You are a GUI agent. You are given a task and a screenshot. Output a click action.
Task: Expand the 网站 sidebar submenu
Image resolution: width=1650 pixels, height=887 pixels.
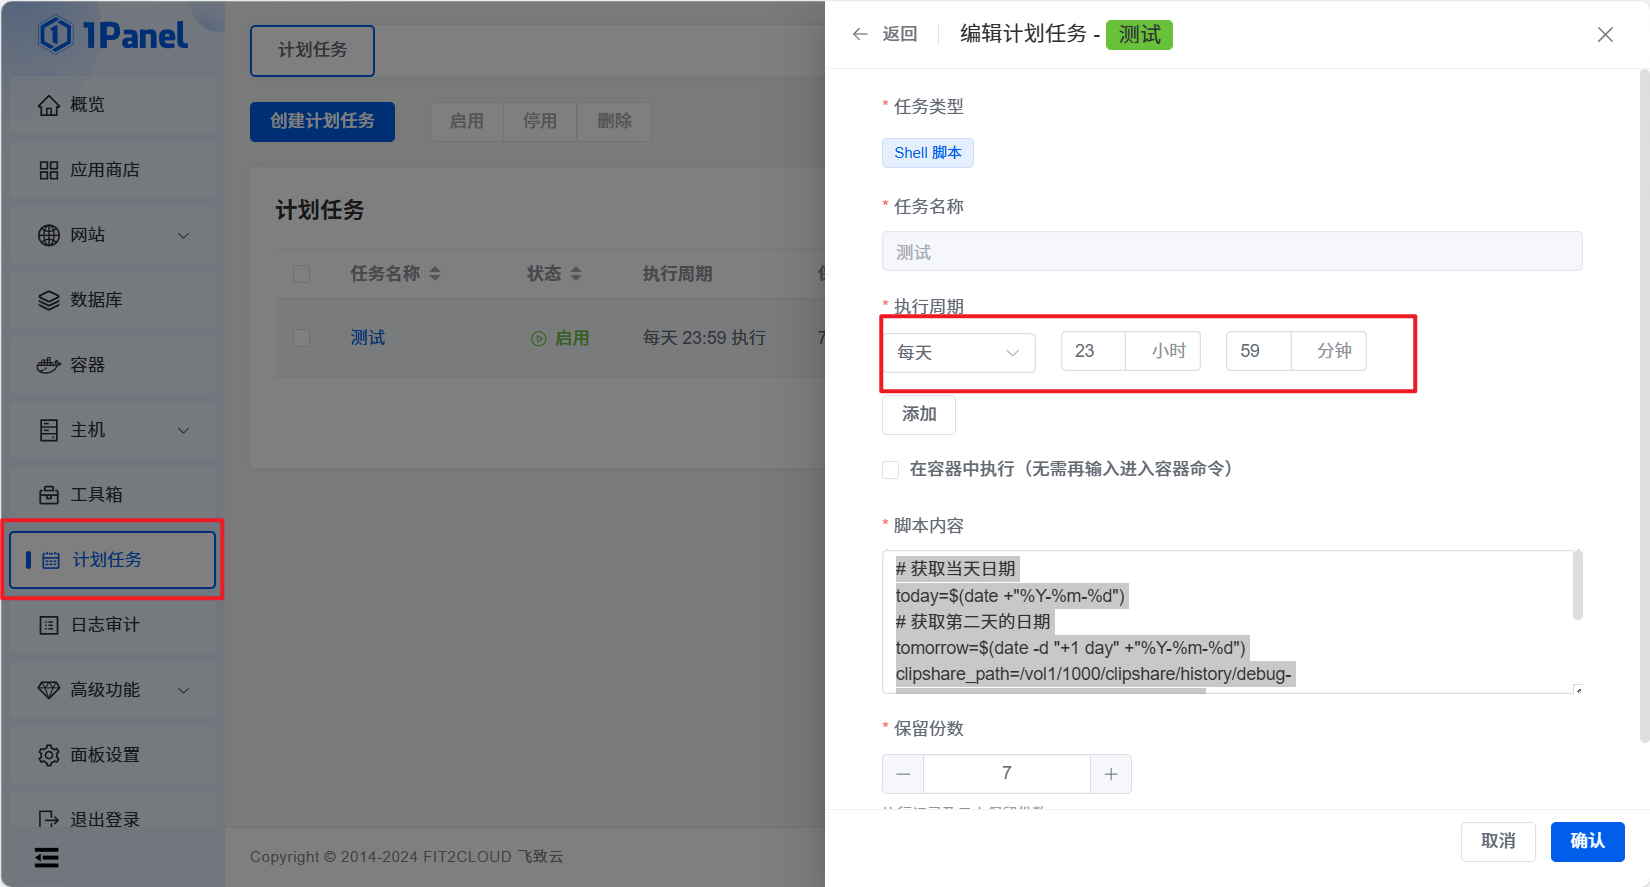(183, 235)
